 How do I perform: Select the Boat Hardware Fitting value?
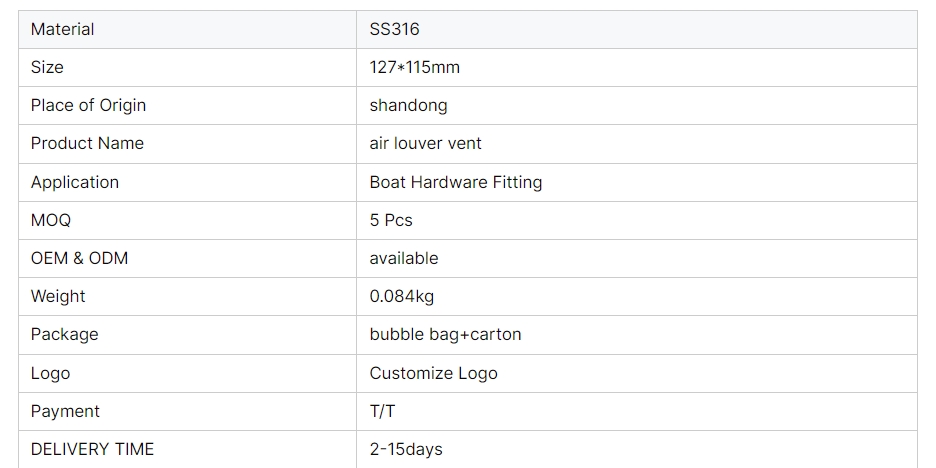[455, 182]
